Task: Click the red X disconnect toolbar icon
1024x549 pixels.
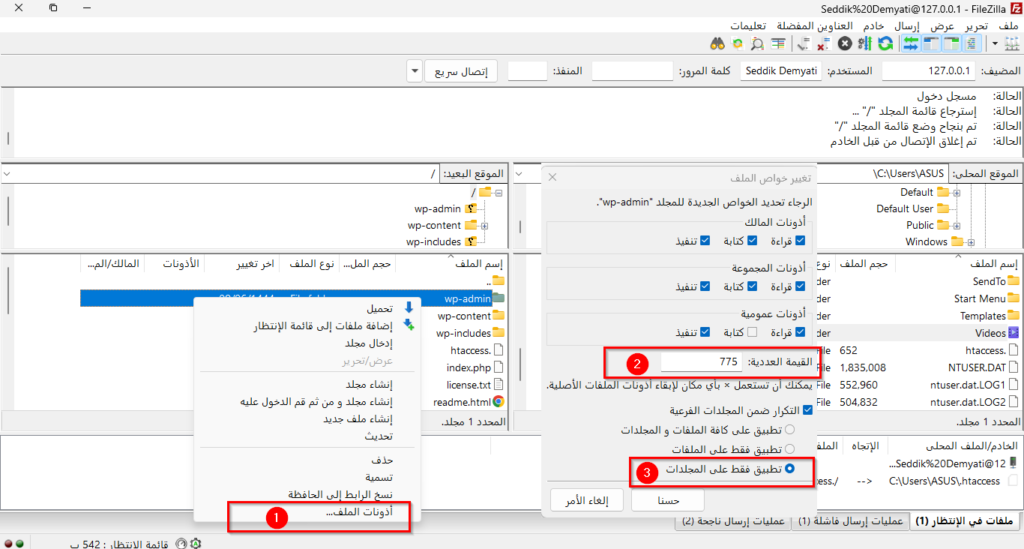Action: [823, 44]
